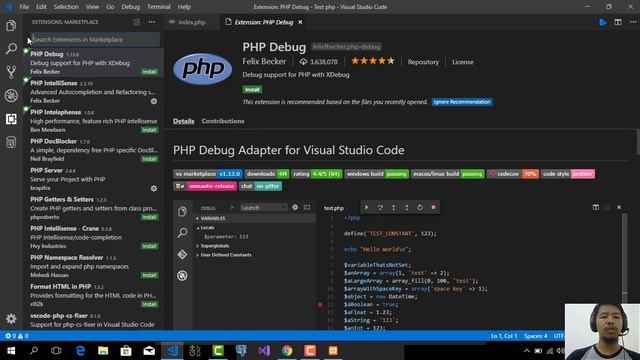Click the chat on gitter badge

pos(260,186)
